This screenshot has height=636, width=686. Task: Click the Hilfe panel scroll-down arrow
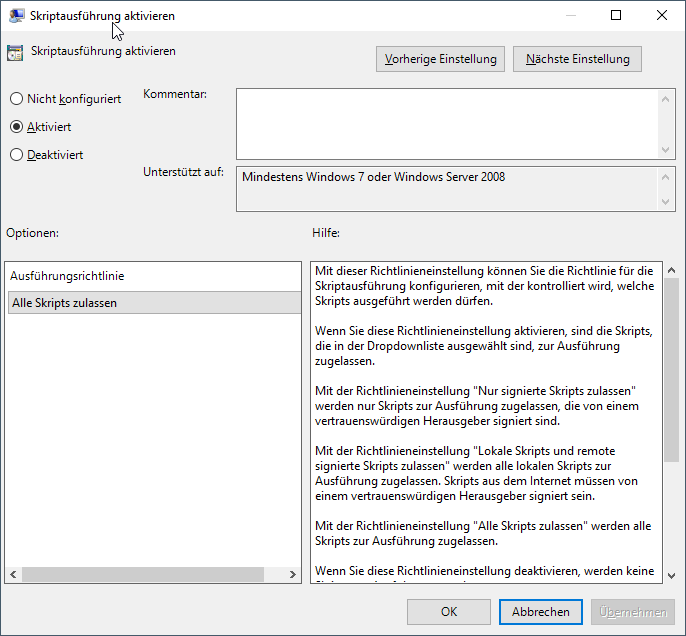[x=670, y=574]
